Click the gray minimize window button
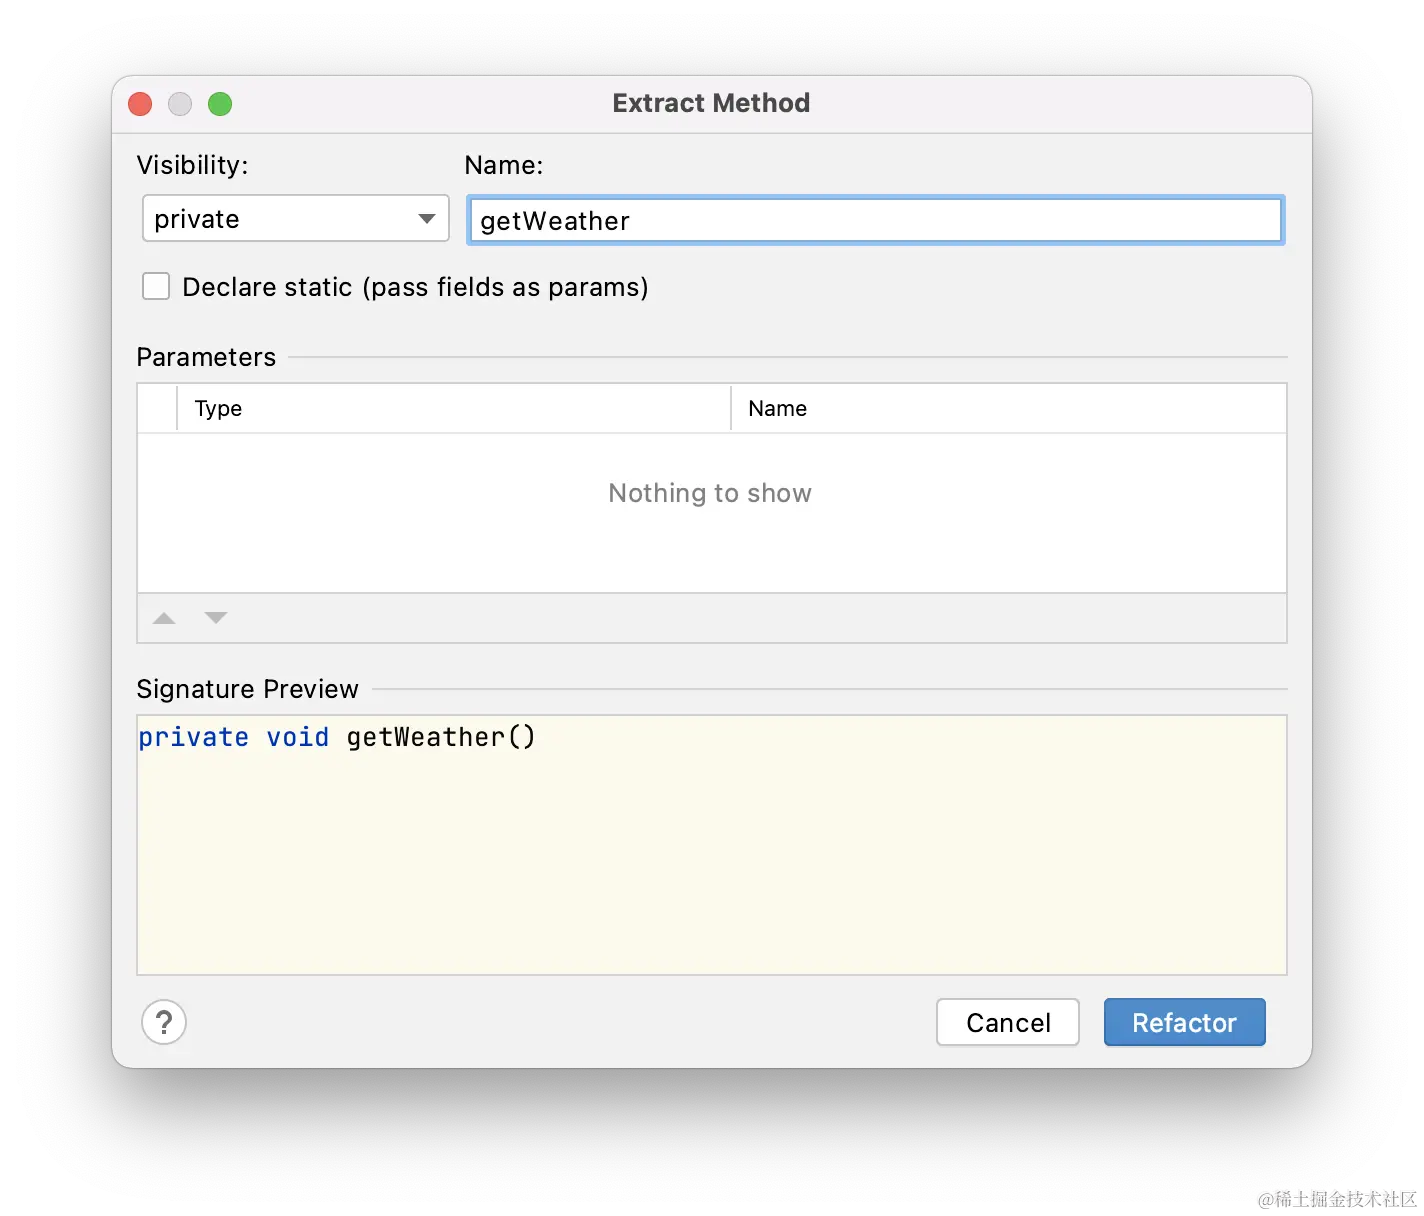1424x1216 pixels. click(x=180, y=104)
